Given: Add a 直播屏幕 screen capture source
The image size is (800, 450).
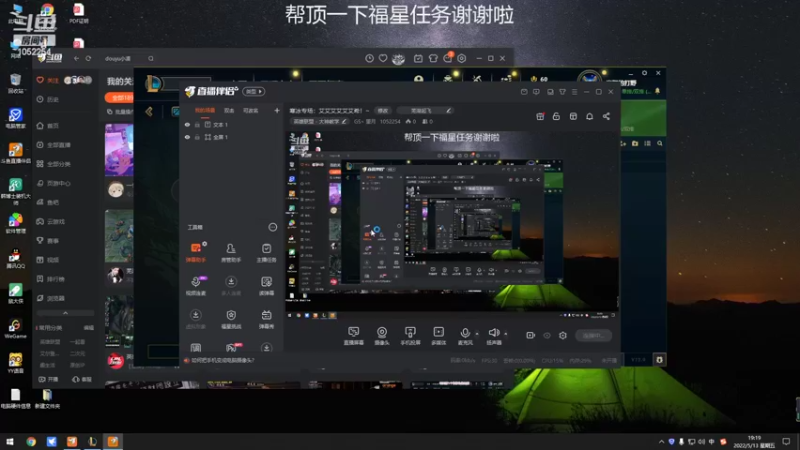Looking at the screenshot, I should (354, 336).
